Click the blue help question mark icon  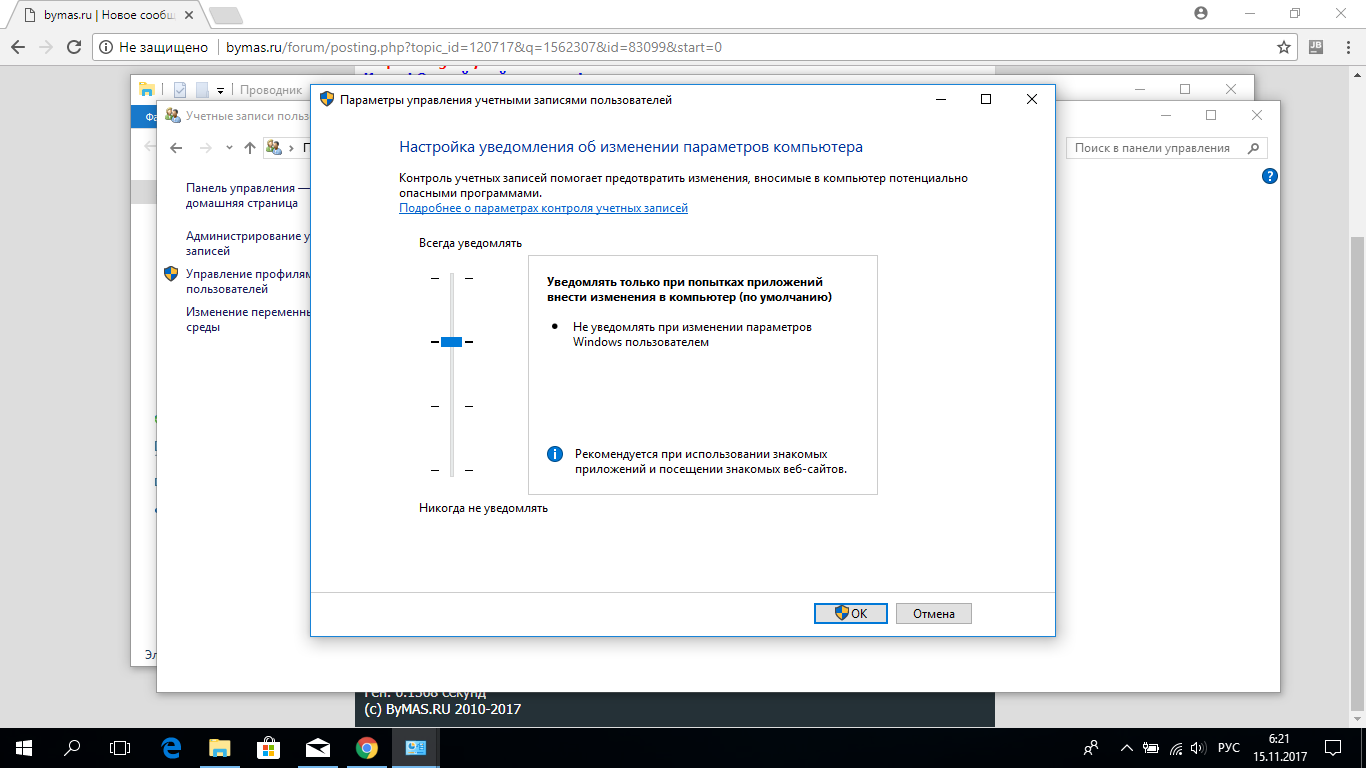tap(1270, 176)
